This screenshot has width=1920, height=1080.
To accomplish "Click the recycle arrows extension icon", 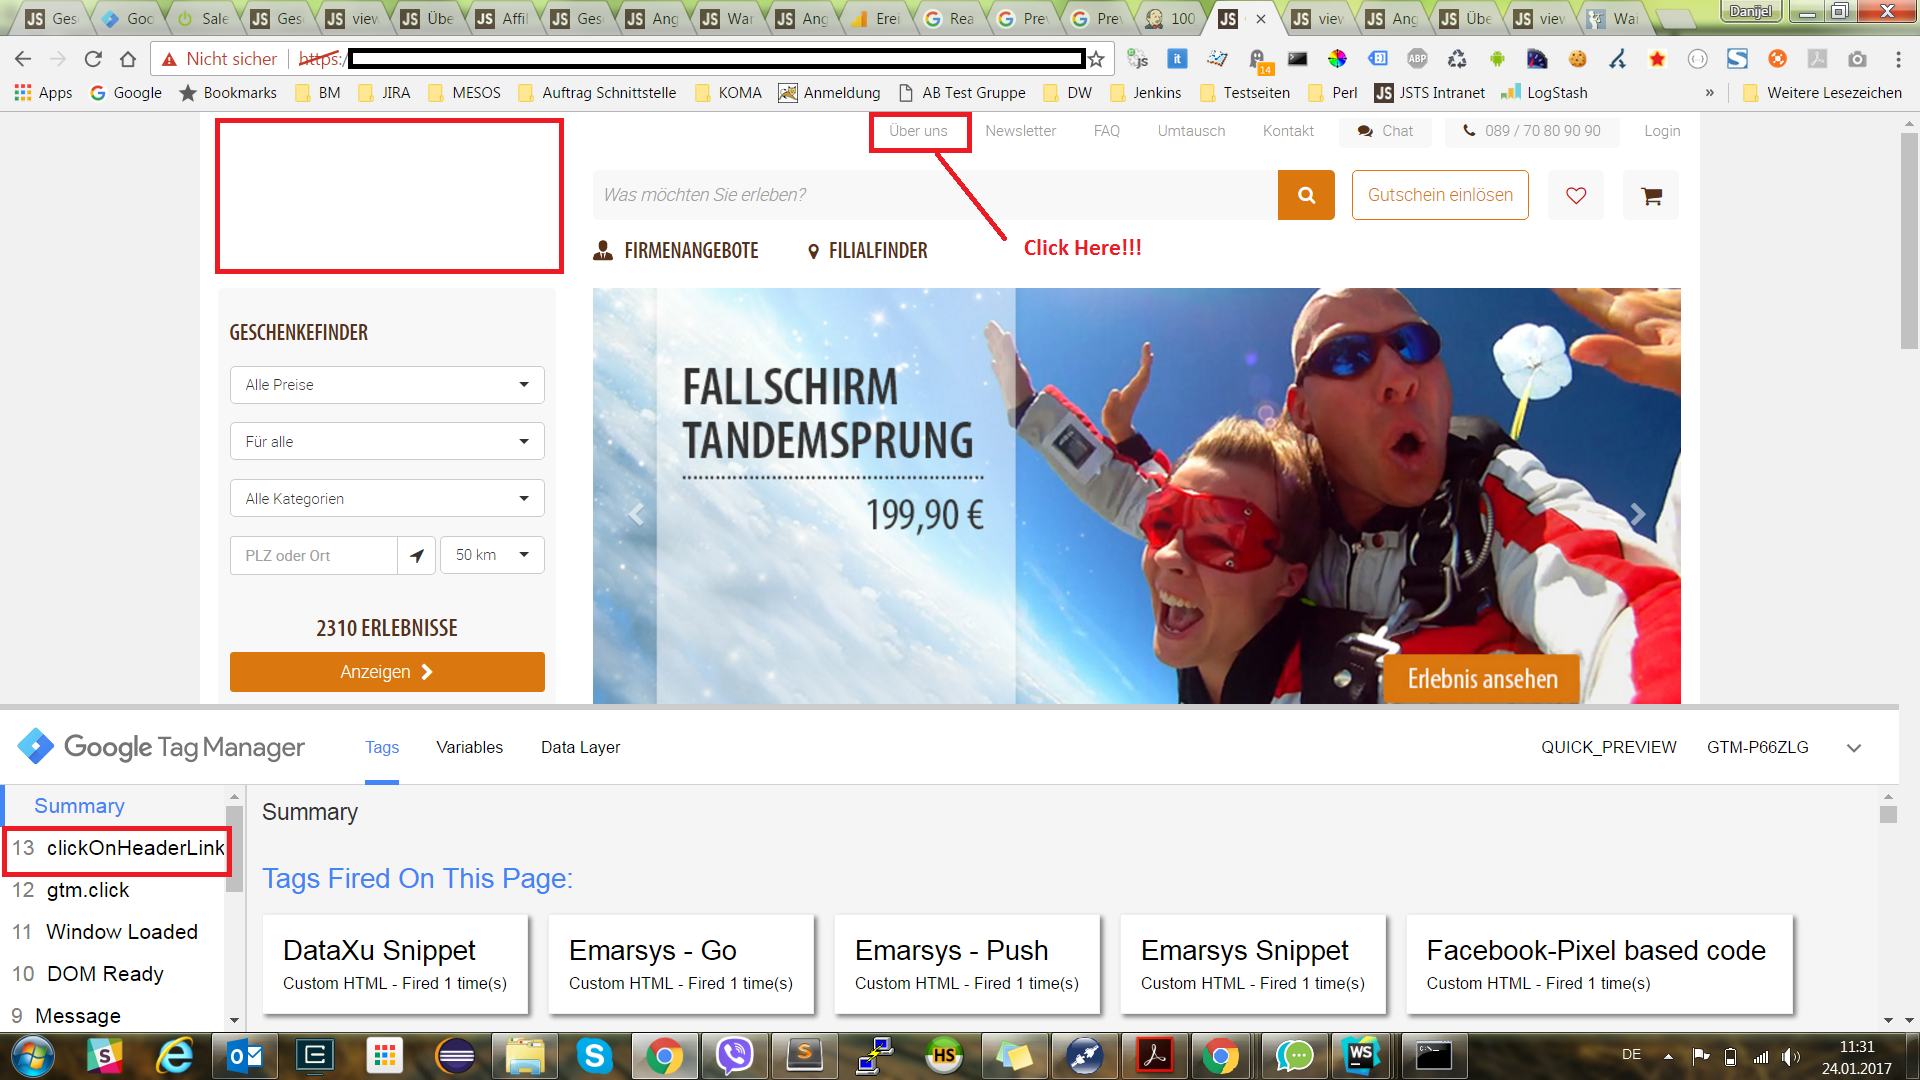I will click(x=1457, y=59).
